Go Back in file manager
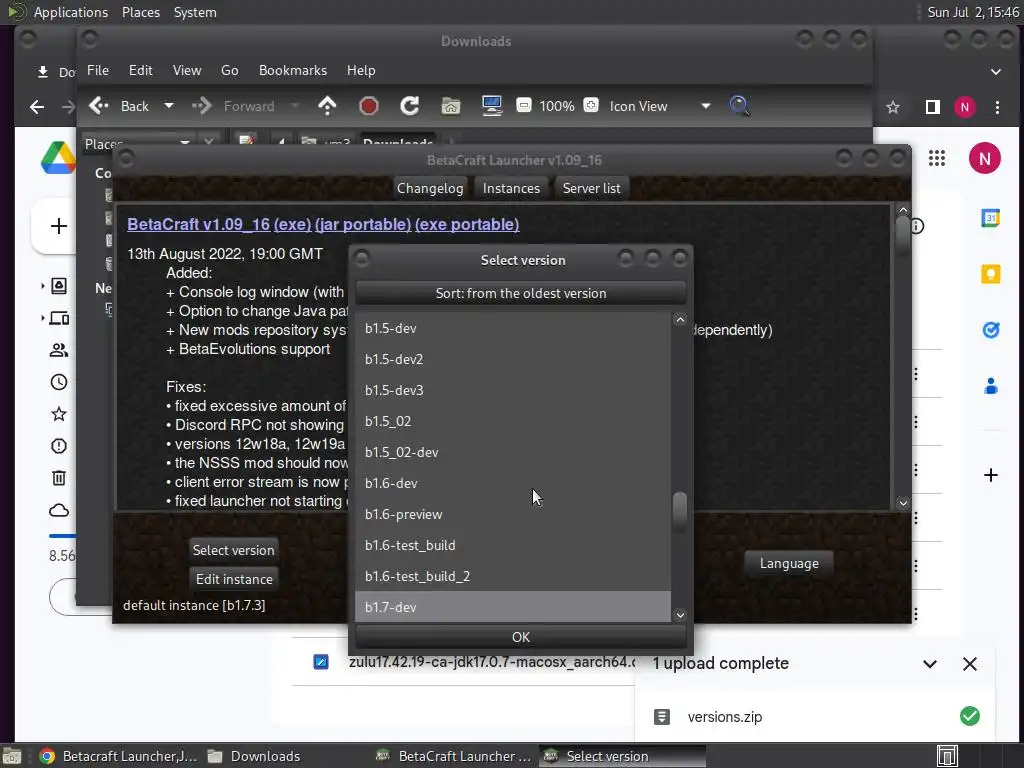Image resolution: width=1024 pixels, height=768 pixels. click(x=120, y=106)
